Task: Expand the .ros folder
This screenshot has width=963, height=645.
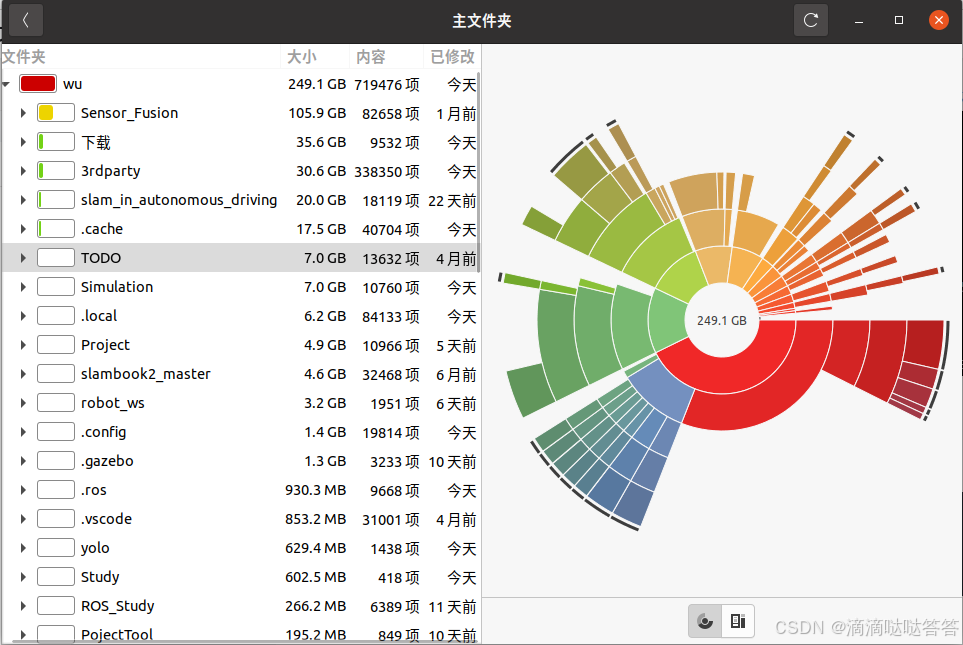Action: click(23, 490)
